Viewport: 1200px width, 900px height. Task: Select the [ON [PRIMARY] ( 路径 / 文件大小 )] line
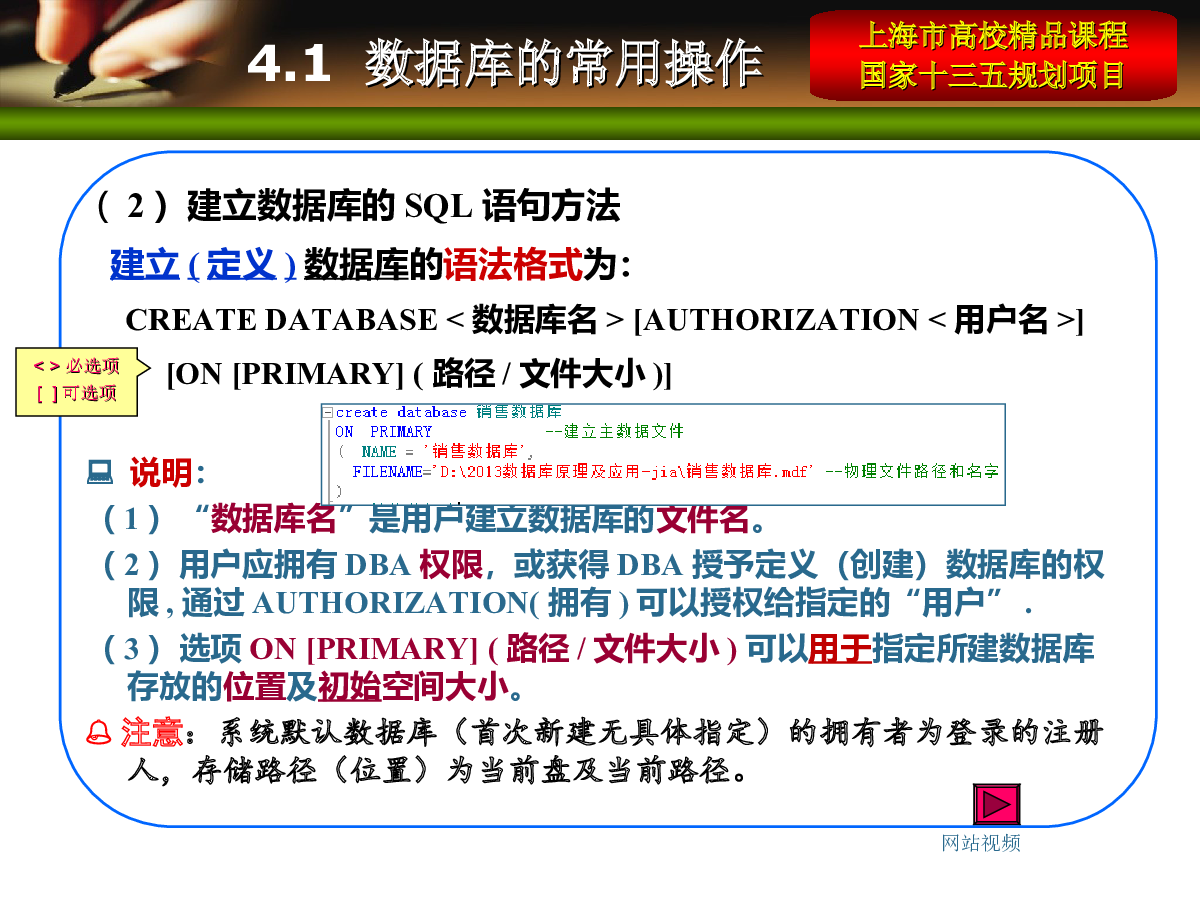click(419, 374)
